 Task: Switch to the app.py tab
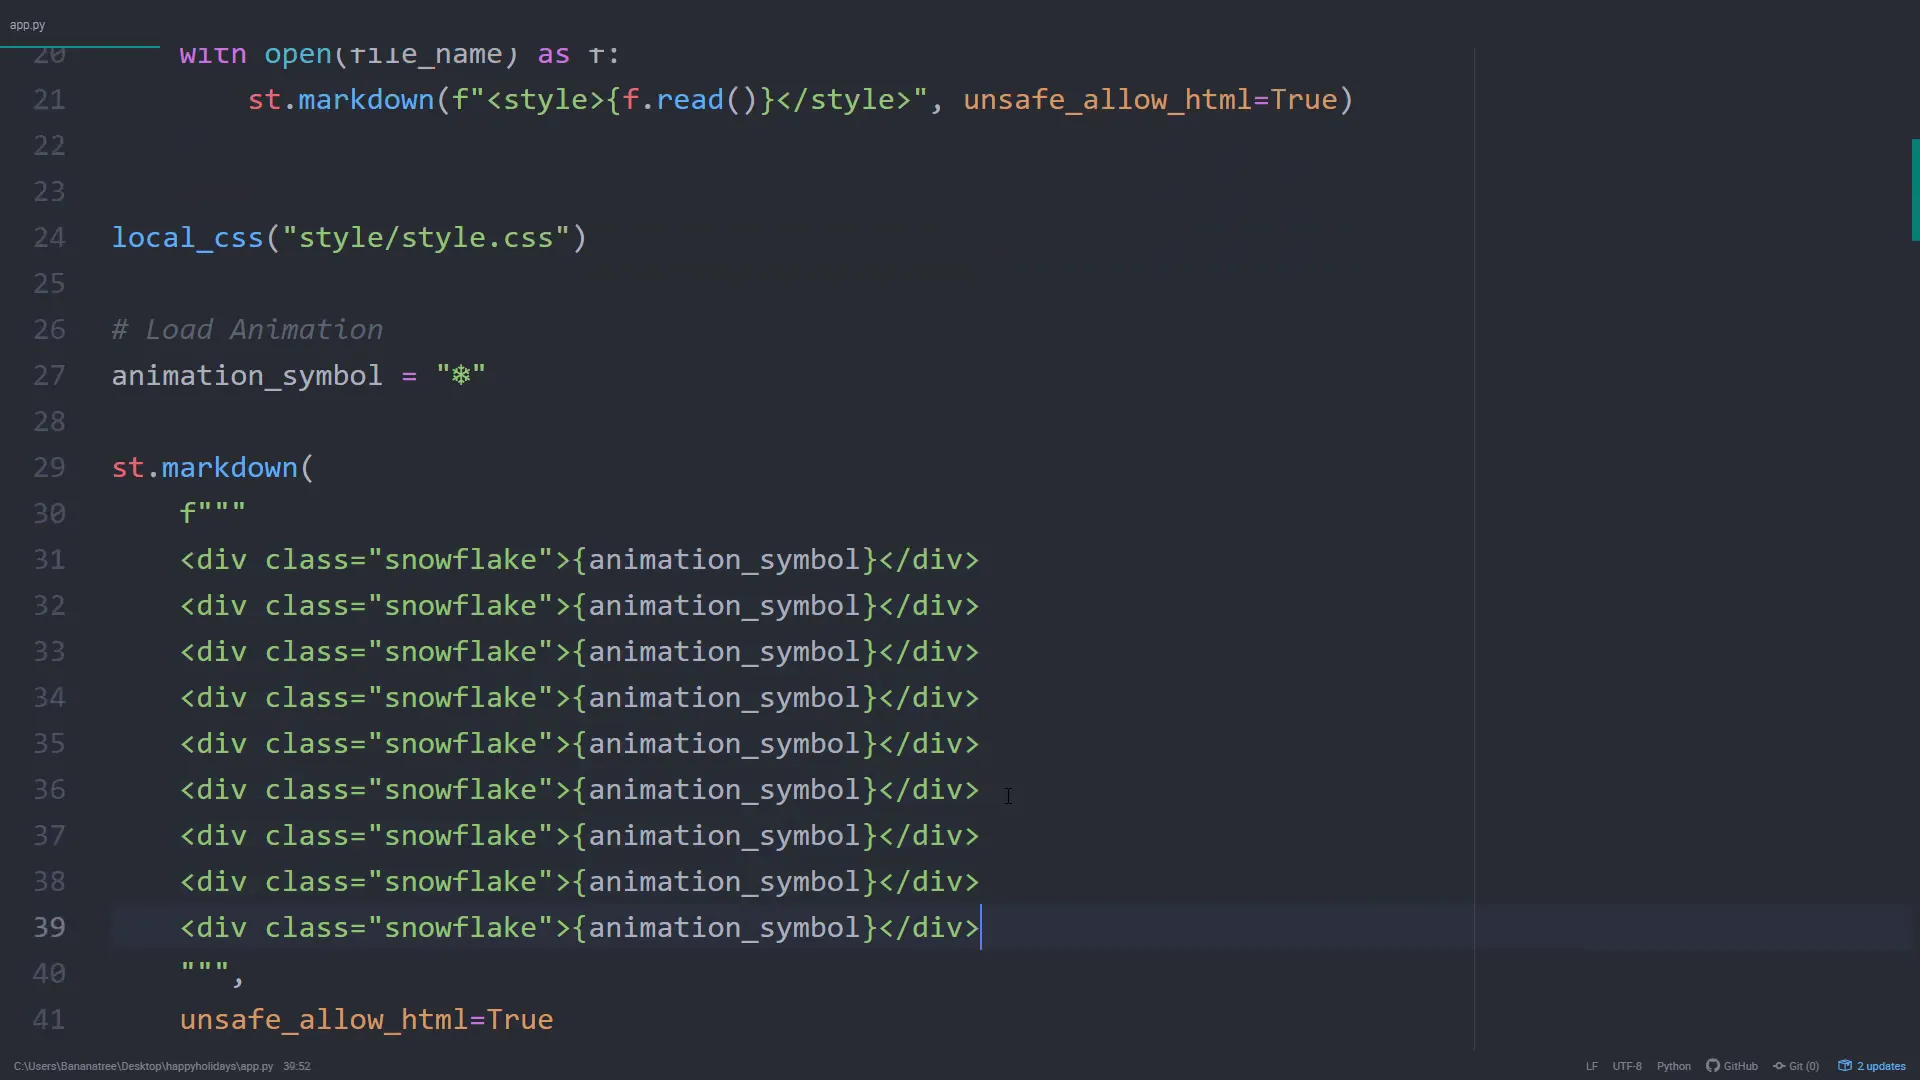[x=28, y=25]
